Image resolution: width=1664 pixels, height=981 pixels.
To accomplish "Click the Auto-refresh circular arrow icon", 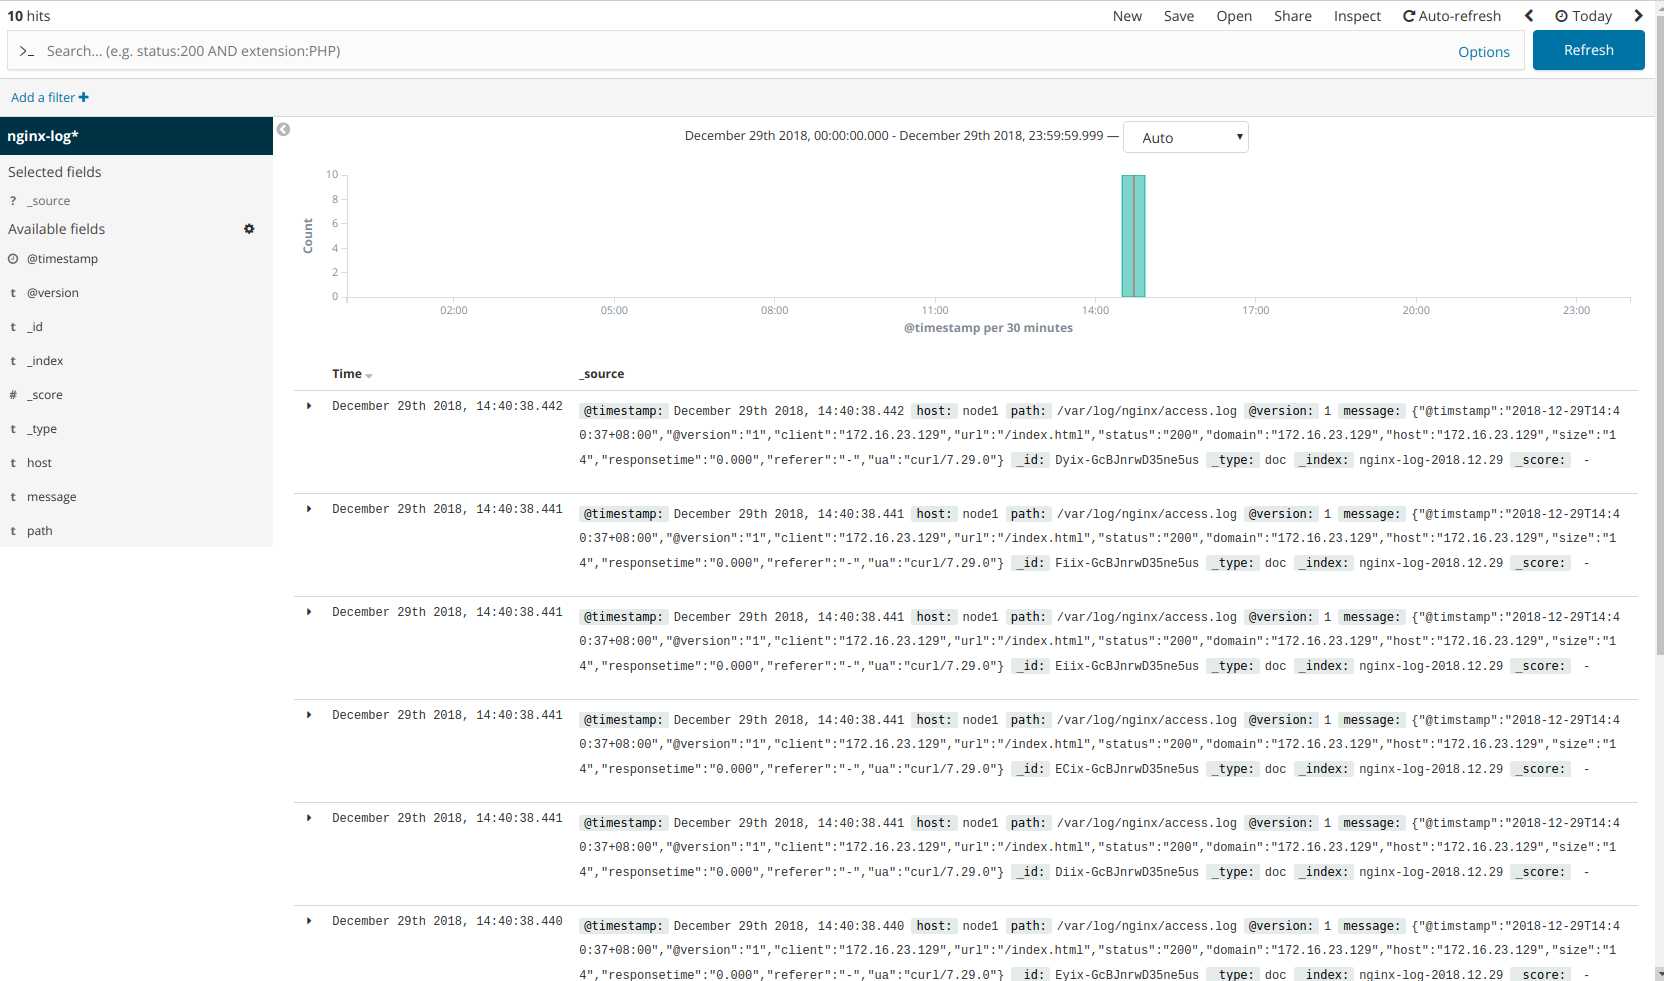I will coord(1409,16).
